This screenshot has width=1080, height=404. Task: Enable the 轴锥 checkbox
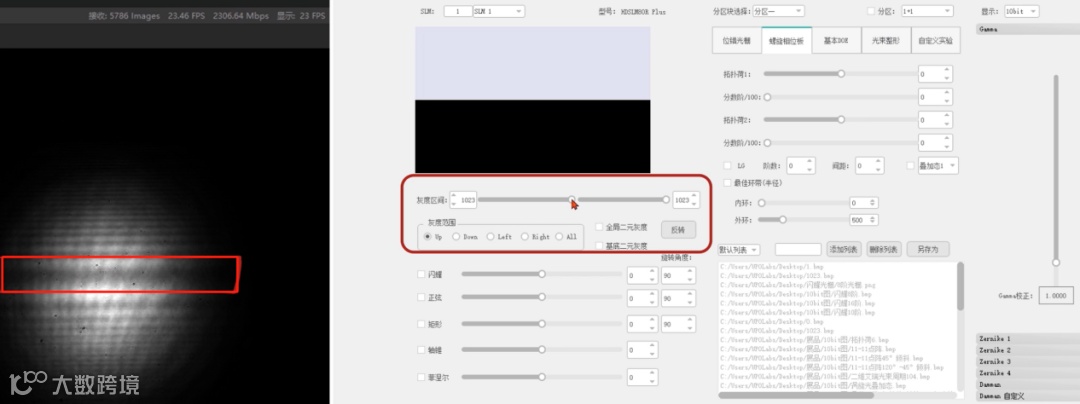421,350
